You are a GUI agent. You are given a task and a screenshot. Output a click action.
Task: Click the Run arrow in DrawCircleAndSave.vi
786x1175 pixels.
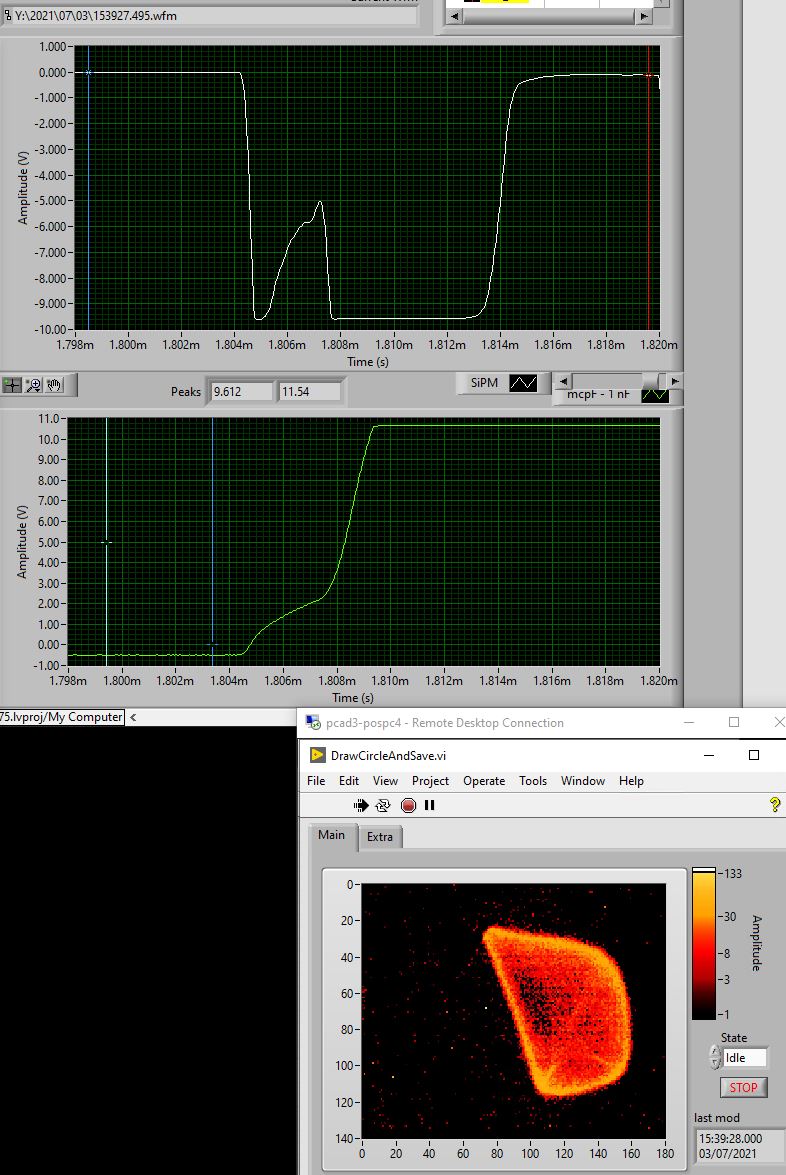(x=361, y=806)
